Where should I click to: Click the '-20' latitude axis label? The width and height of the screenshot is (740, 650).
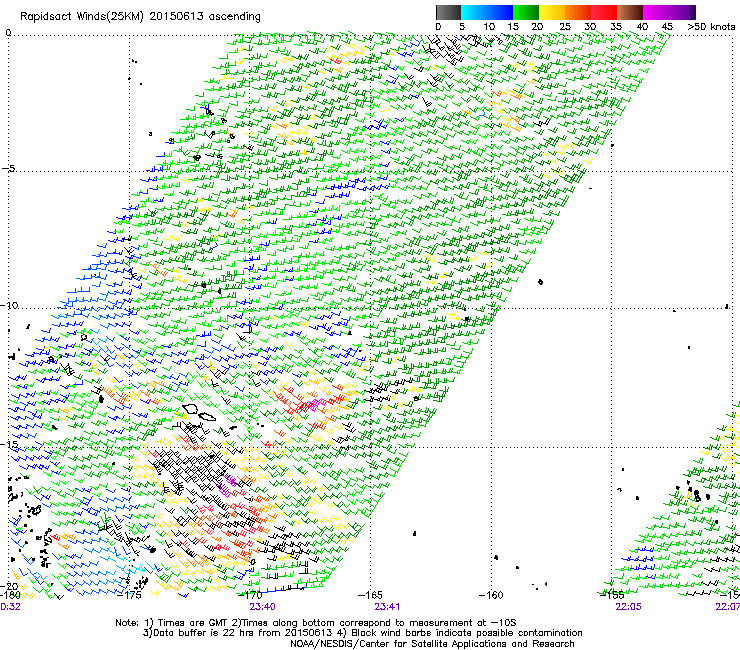point(9,587)
